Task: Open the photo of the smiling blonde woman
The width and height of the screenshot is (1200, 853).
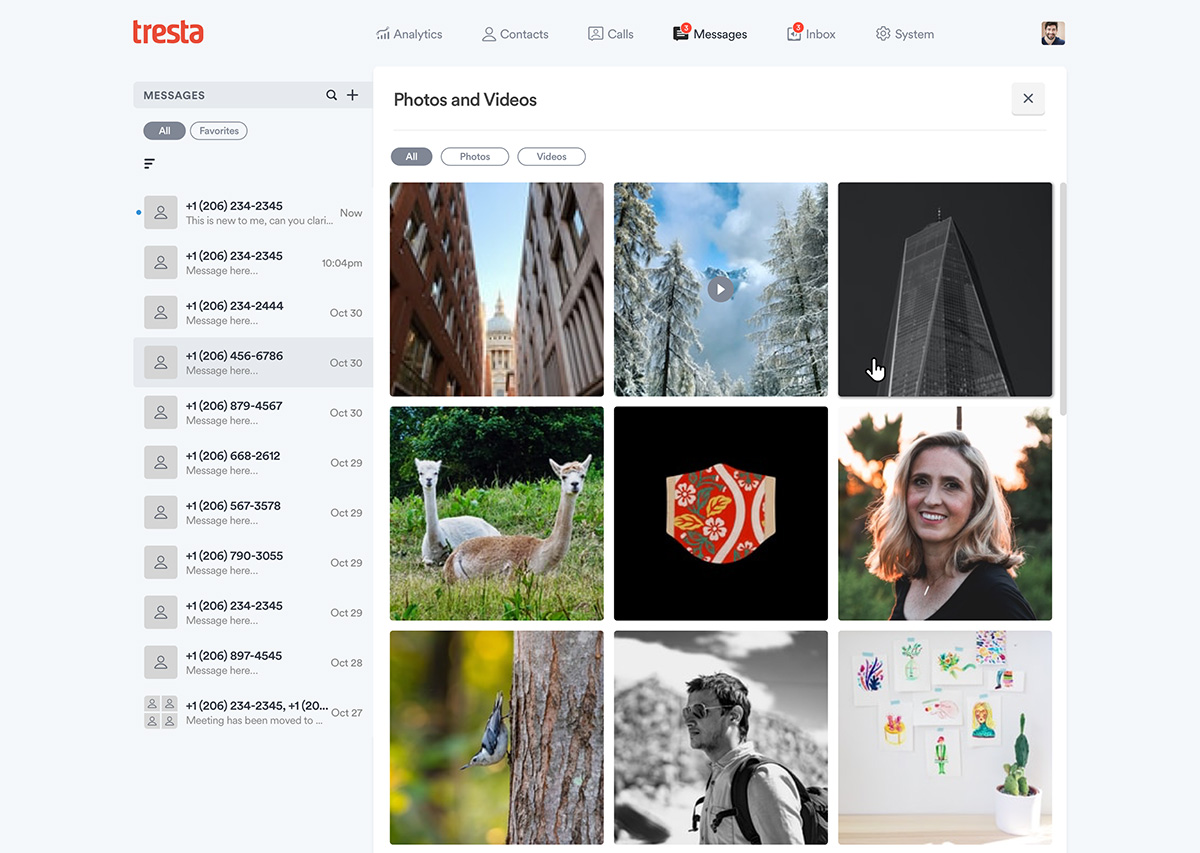Action: click(x=945, y=513)
